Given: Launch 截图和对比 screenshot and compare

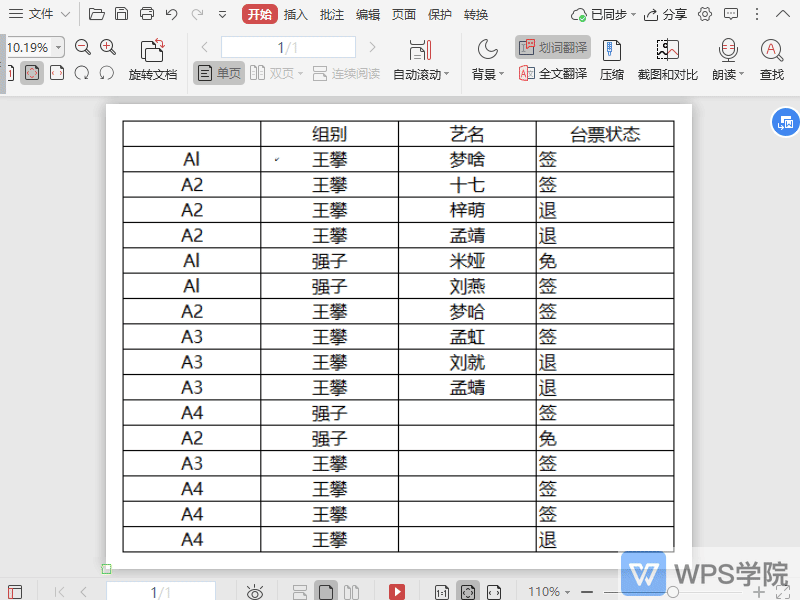Looking at the screenshot, I should pyautogui.click(x=667, y=60).
